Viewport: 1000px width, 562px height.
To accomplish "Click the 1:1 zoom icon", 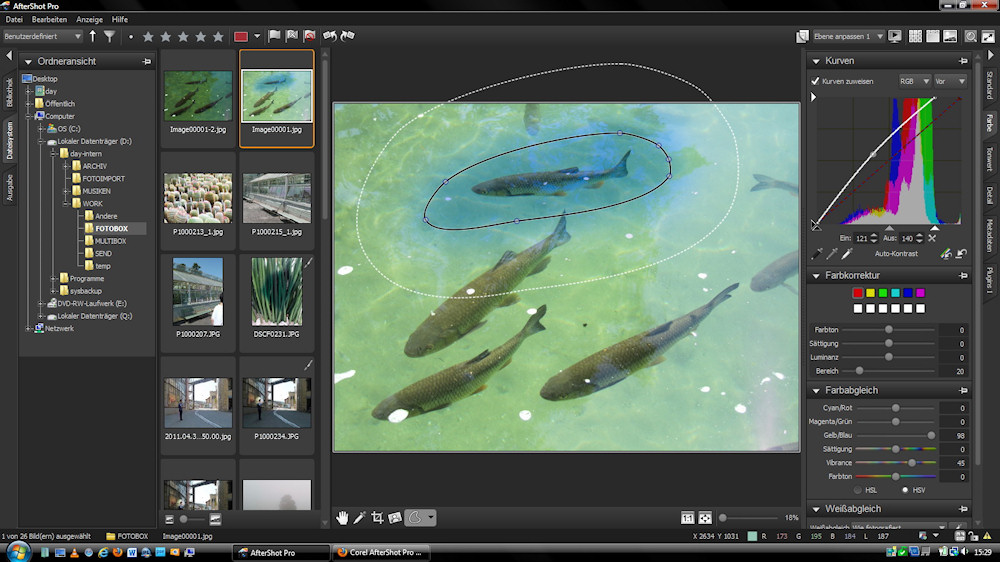I will [x=687, y=518].
